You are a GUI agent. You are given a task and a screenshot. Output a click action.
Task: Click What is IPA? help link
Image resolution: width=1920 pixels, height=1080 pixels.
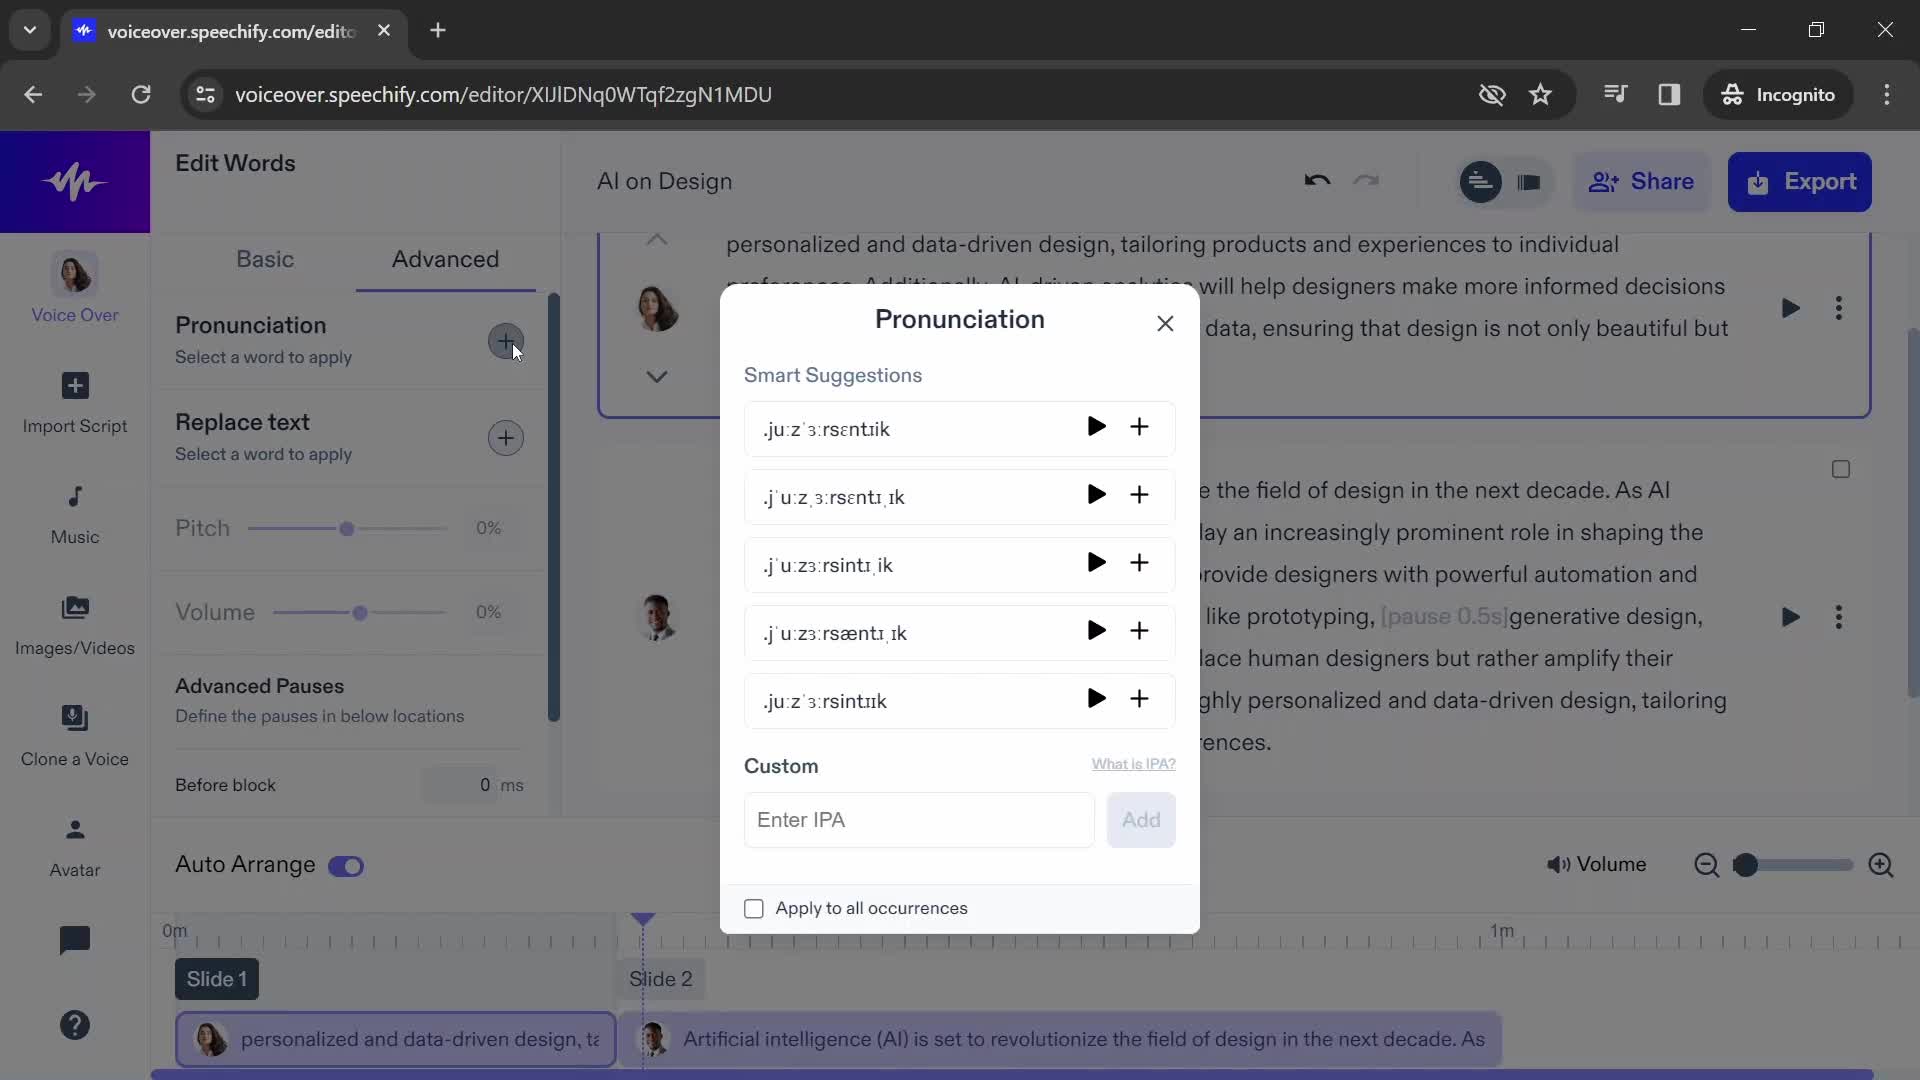pyautogui.click(x=1133, y=765)
